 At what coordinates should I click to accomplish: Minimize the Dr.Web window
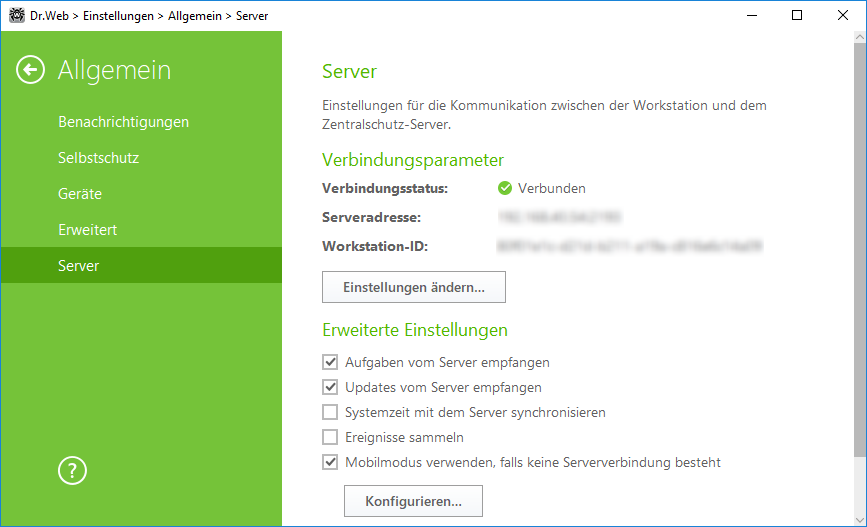point(752,15)
